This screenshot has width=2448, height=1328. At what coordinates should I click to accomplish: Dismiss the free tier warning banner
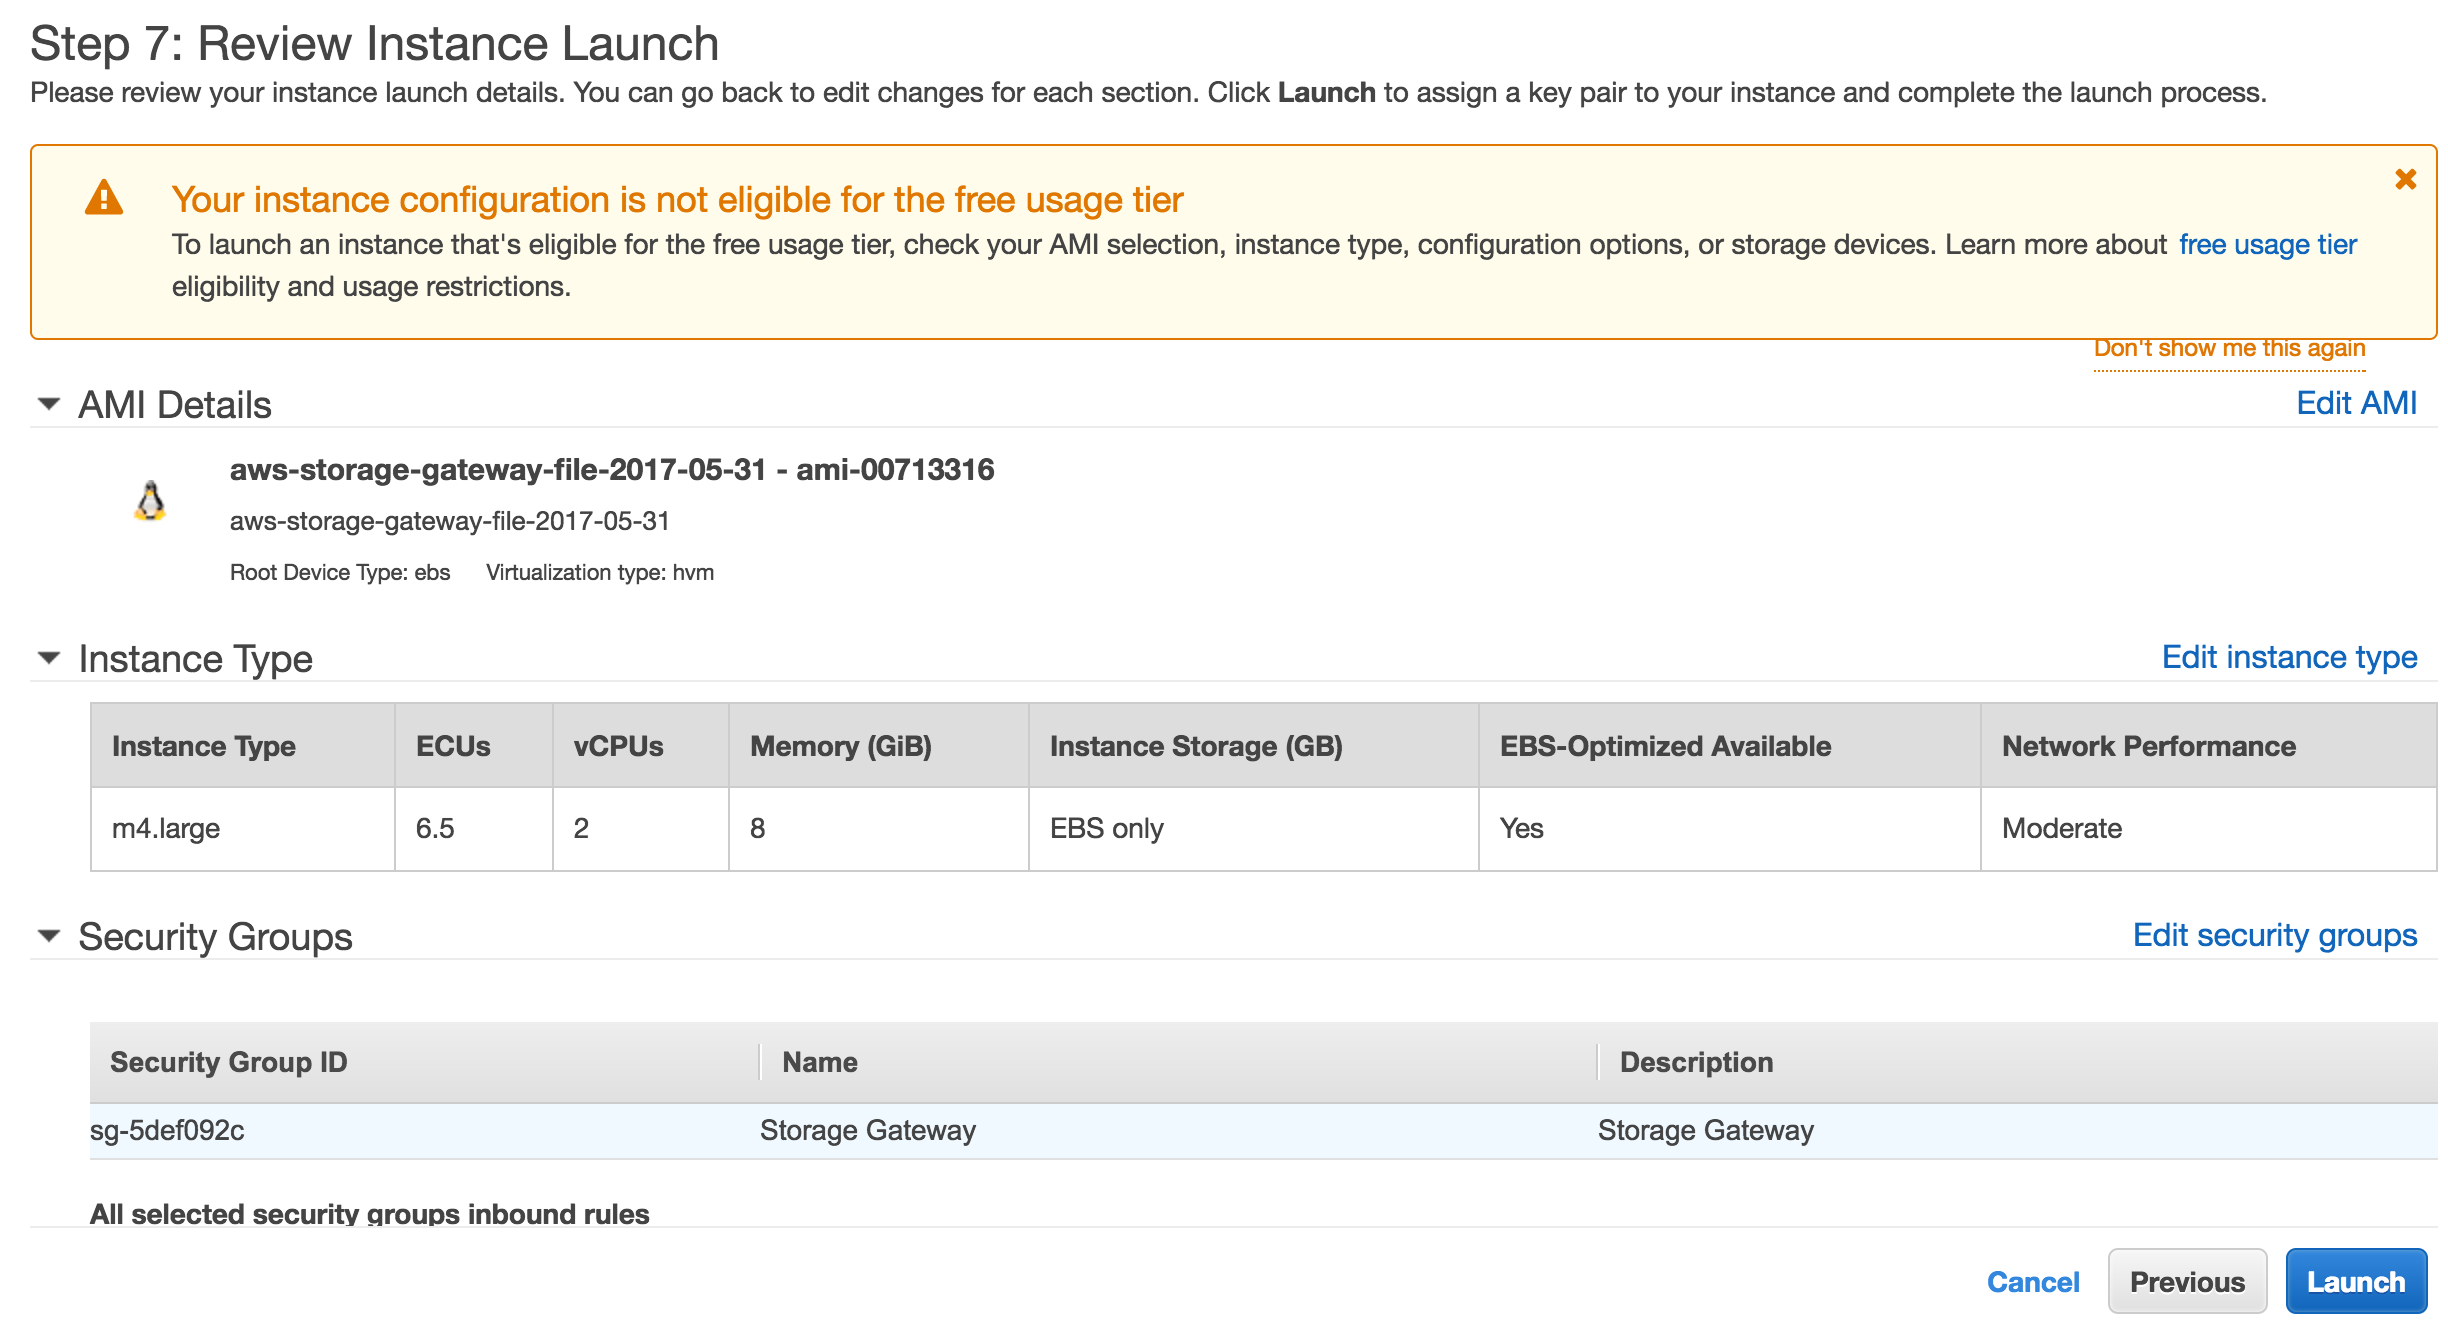(2405, 180)
